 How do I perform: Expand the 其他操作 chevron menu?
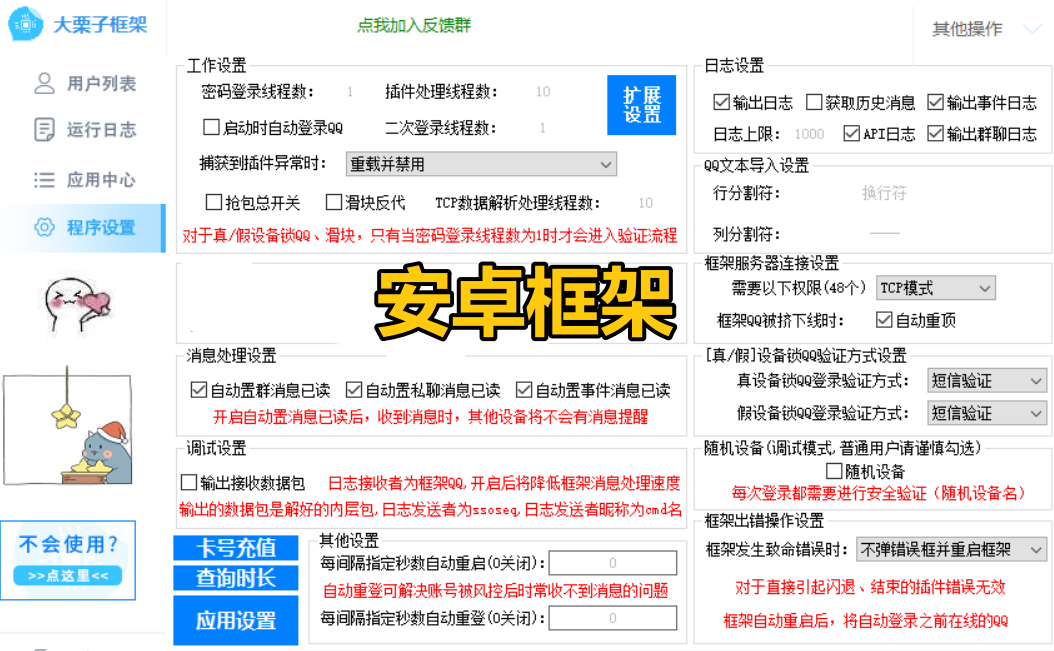coord(1032,30)
